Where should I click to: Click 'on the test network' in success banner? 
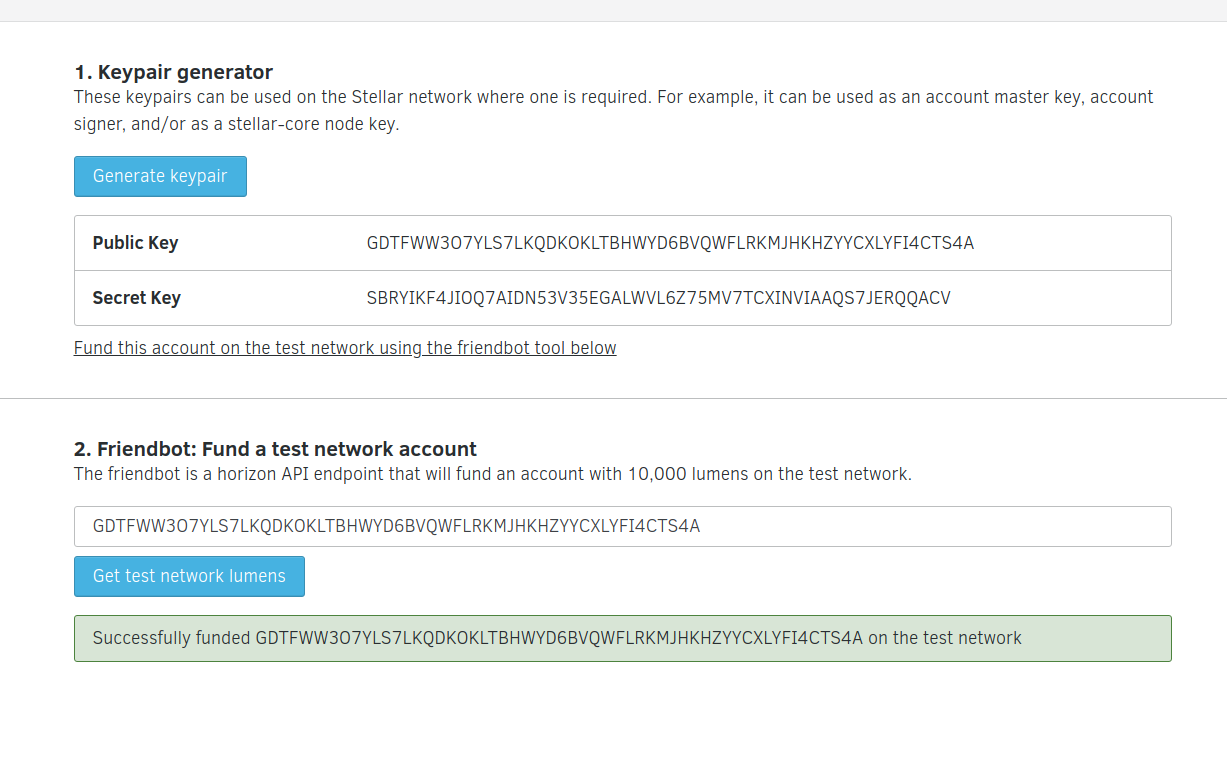(x=945, y=638)
